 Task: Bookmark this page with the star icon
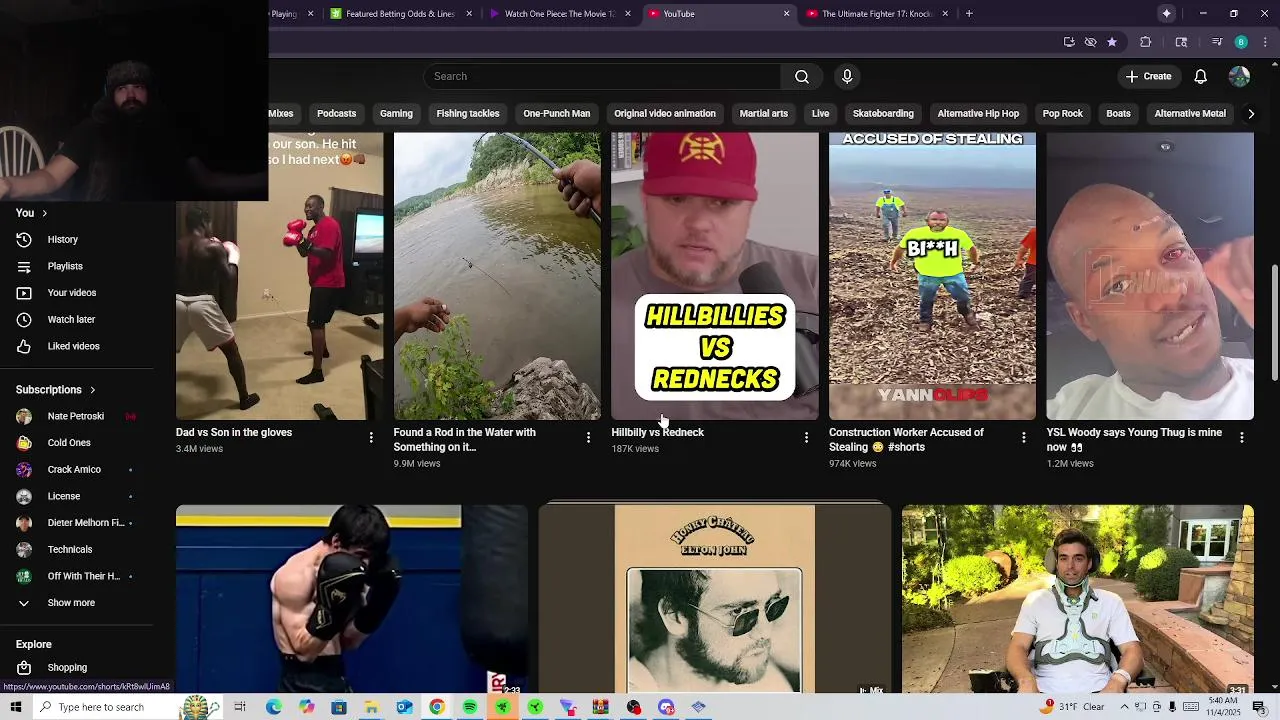pos(1112,42)
